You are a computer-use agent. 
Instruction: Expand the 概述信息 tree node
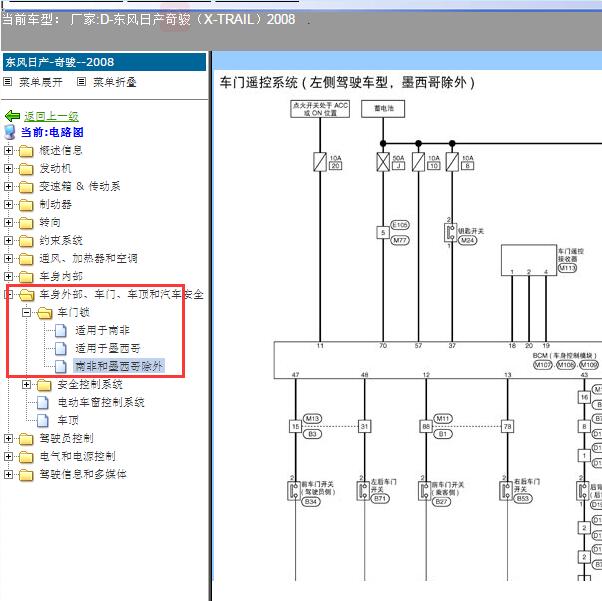point(9,151)
